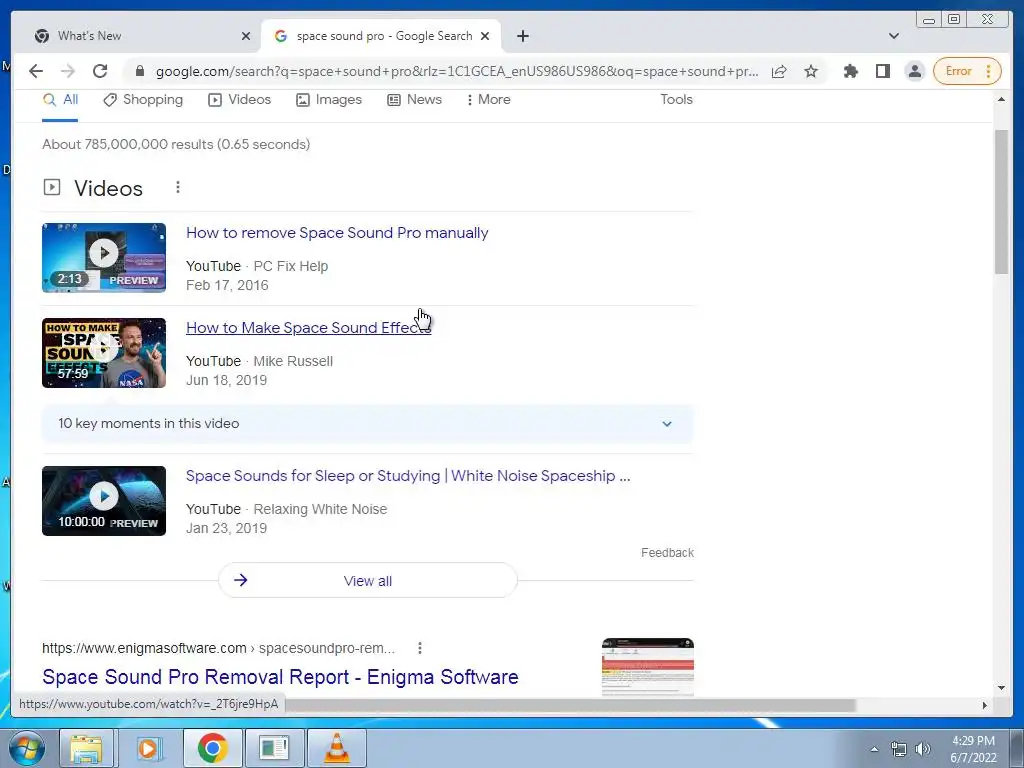1024x768 pixels.
Task: Click the vertical scrollbar down arrow
Action: click(1001, 687)
